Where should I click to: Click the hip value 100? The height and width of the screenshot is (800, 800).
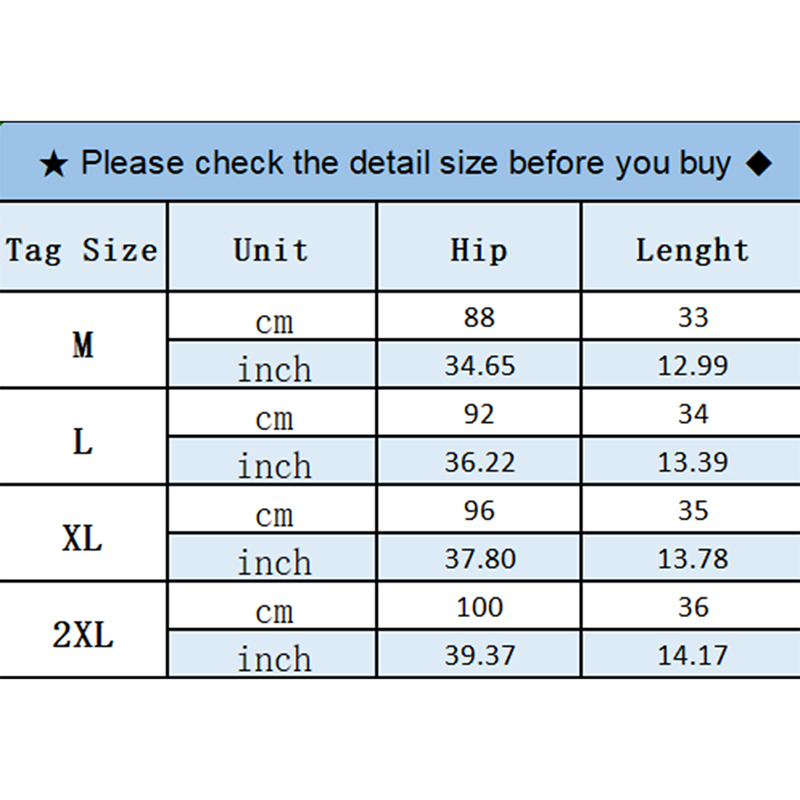[479, 607]
